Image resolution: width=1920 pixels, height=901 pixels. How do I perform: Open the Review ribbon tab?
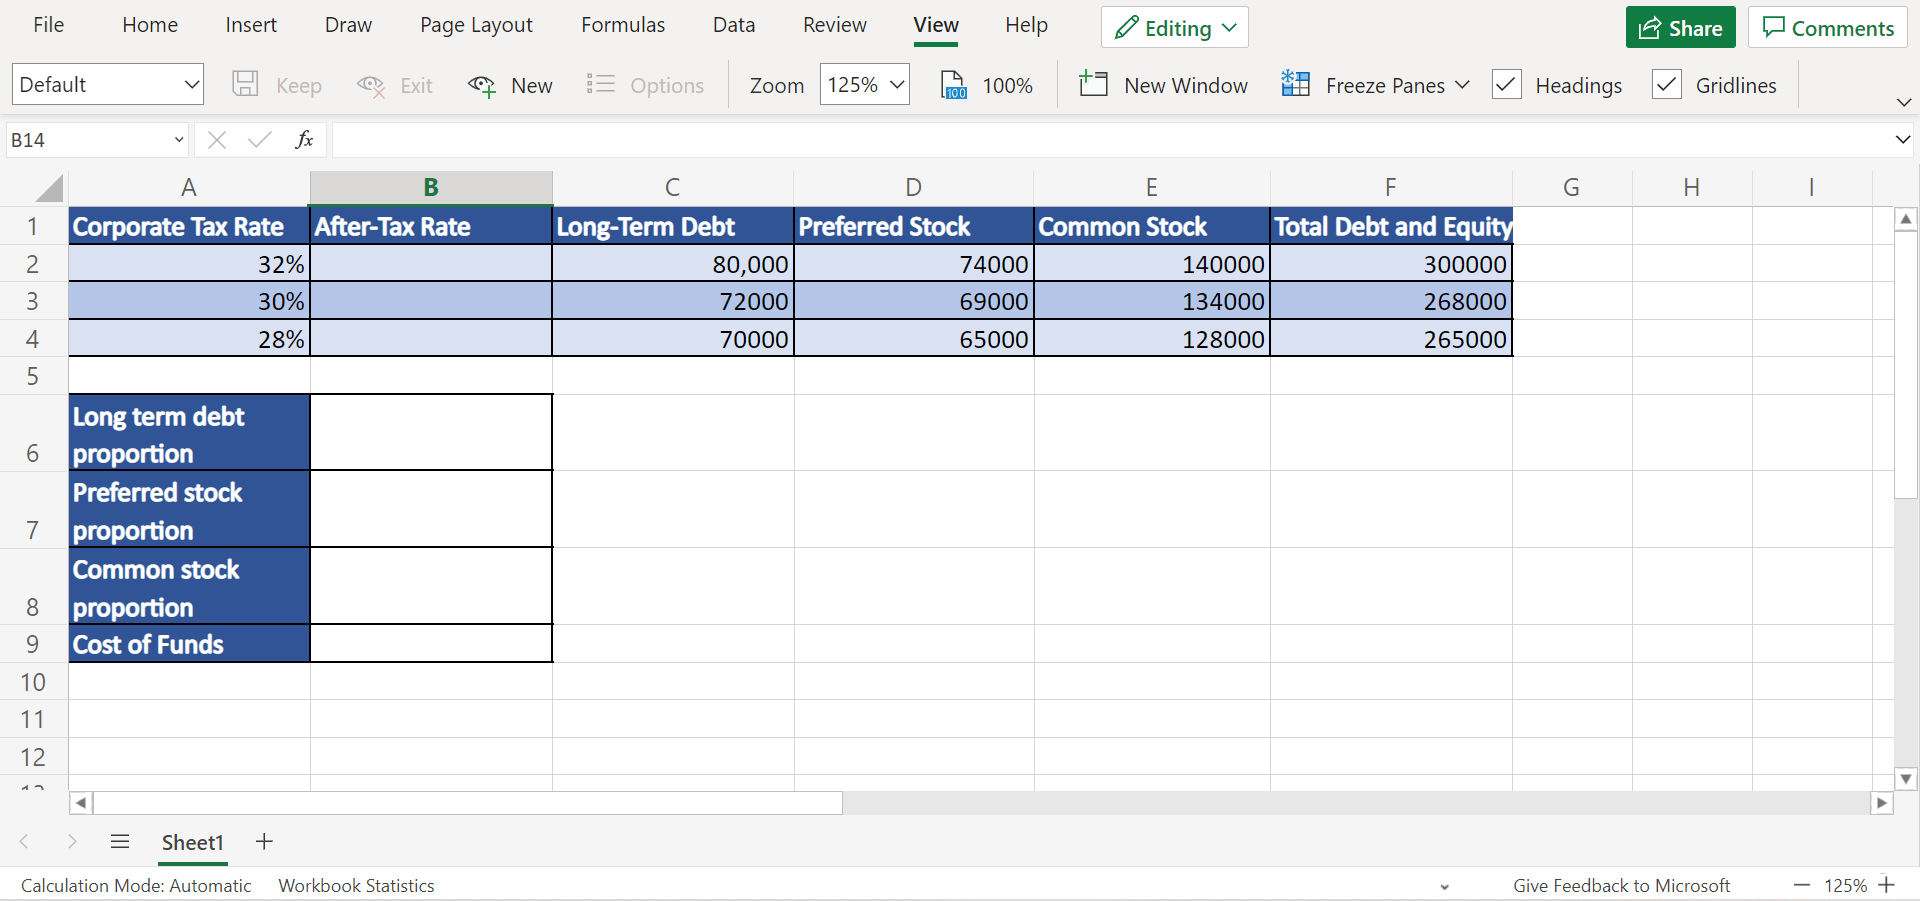click(x=834, y=25)
